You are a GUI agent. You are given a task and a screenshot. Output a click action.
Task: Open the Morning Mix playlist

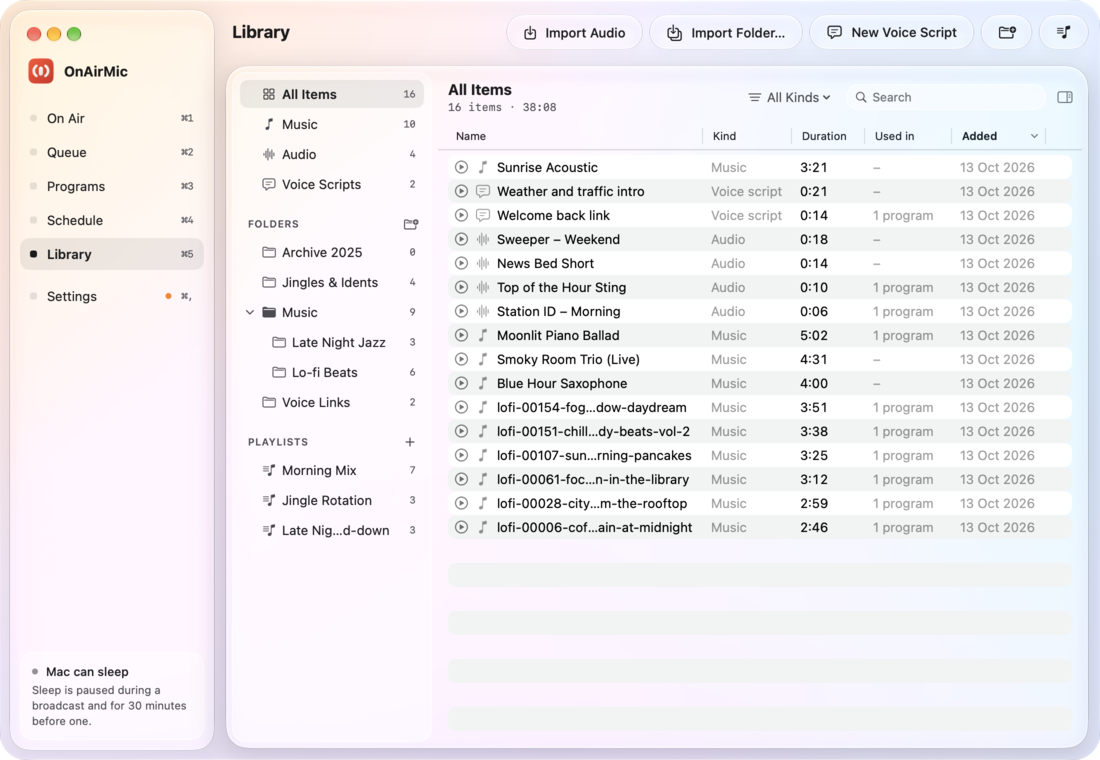(332, 470)
